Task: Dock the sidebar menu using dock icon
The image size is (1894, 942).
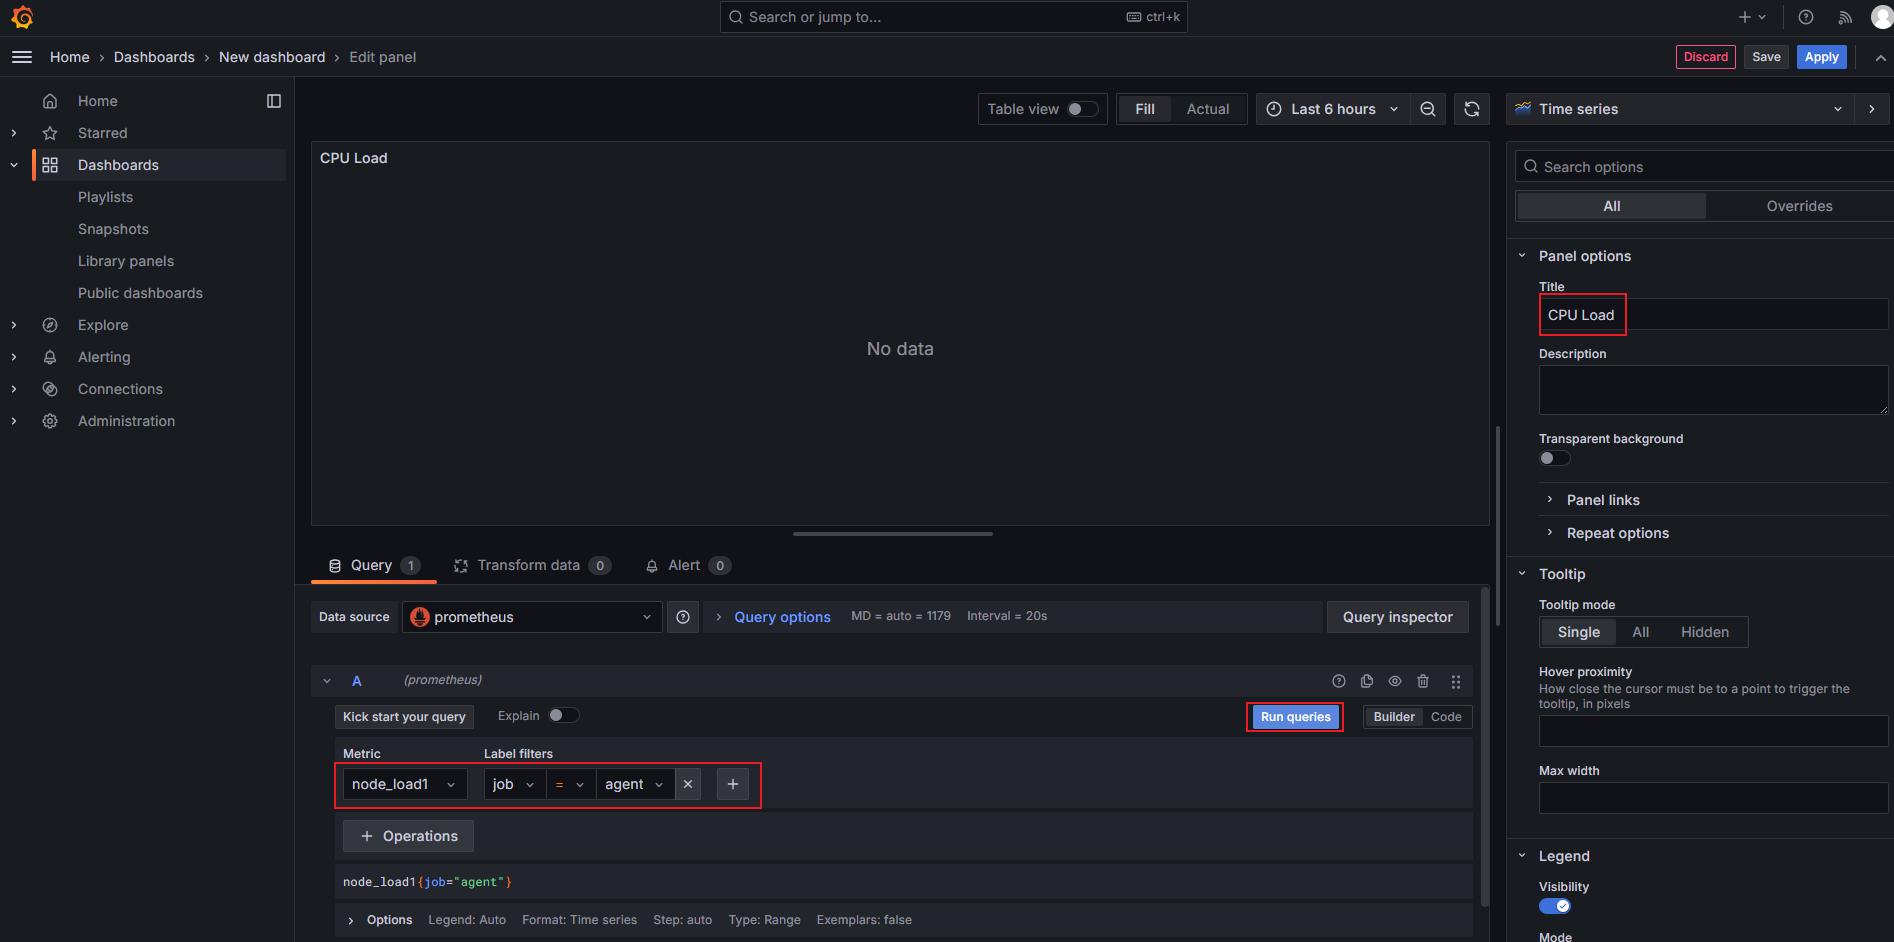Action: click(x=274, y=101)
